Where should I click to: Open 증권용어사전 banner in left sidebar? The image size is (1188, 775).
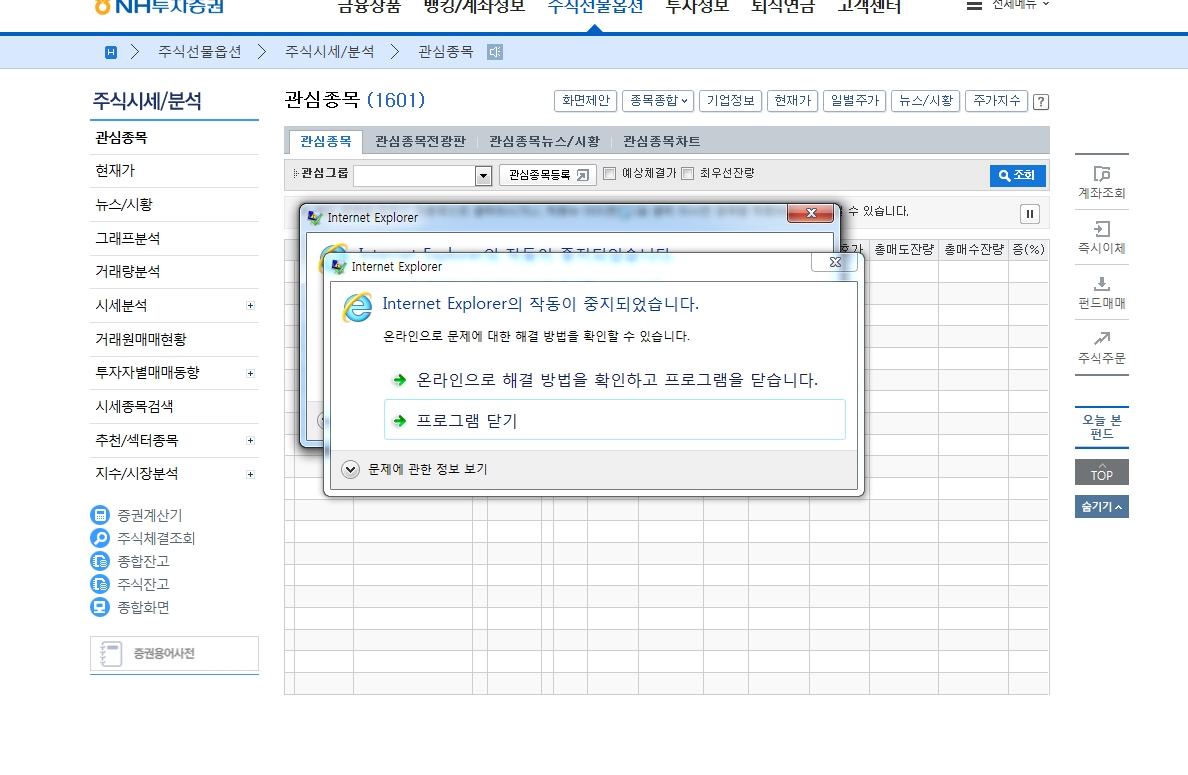point(174,654)
